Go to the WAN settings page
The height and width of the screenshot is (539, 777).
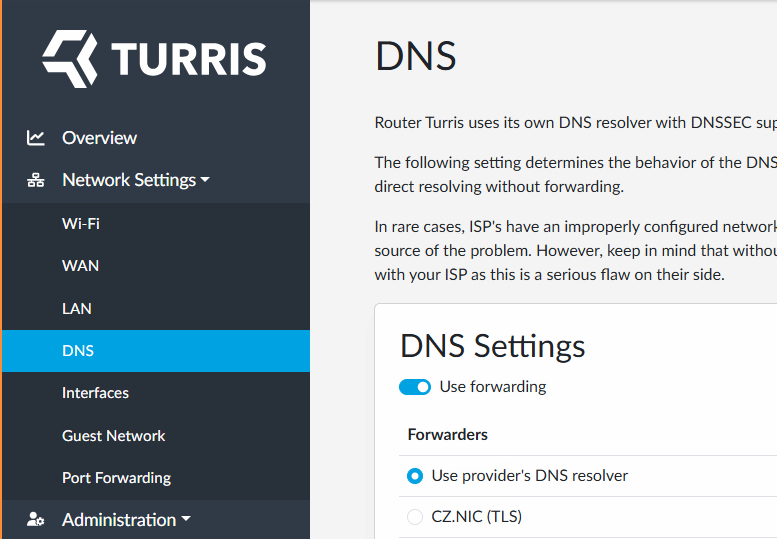coord(156,266)
